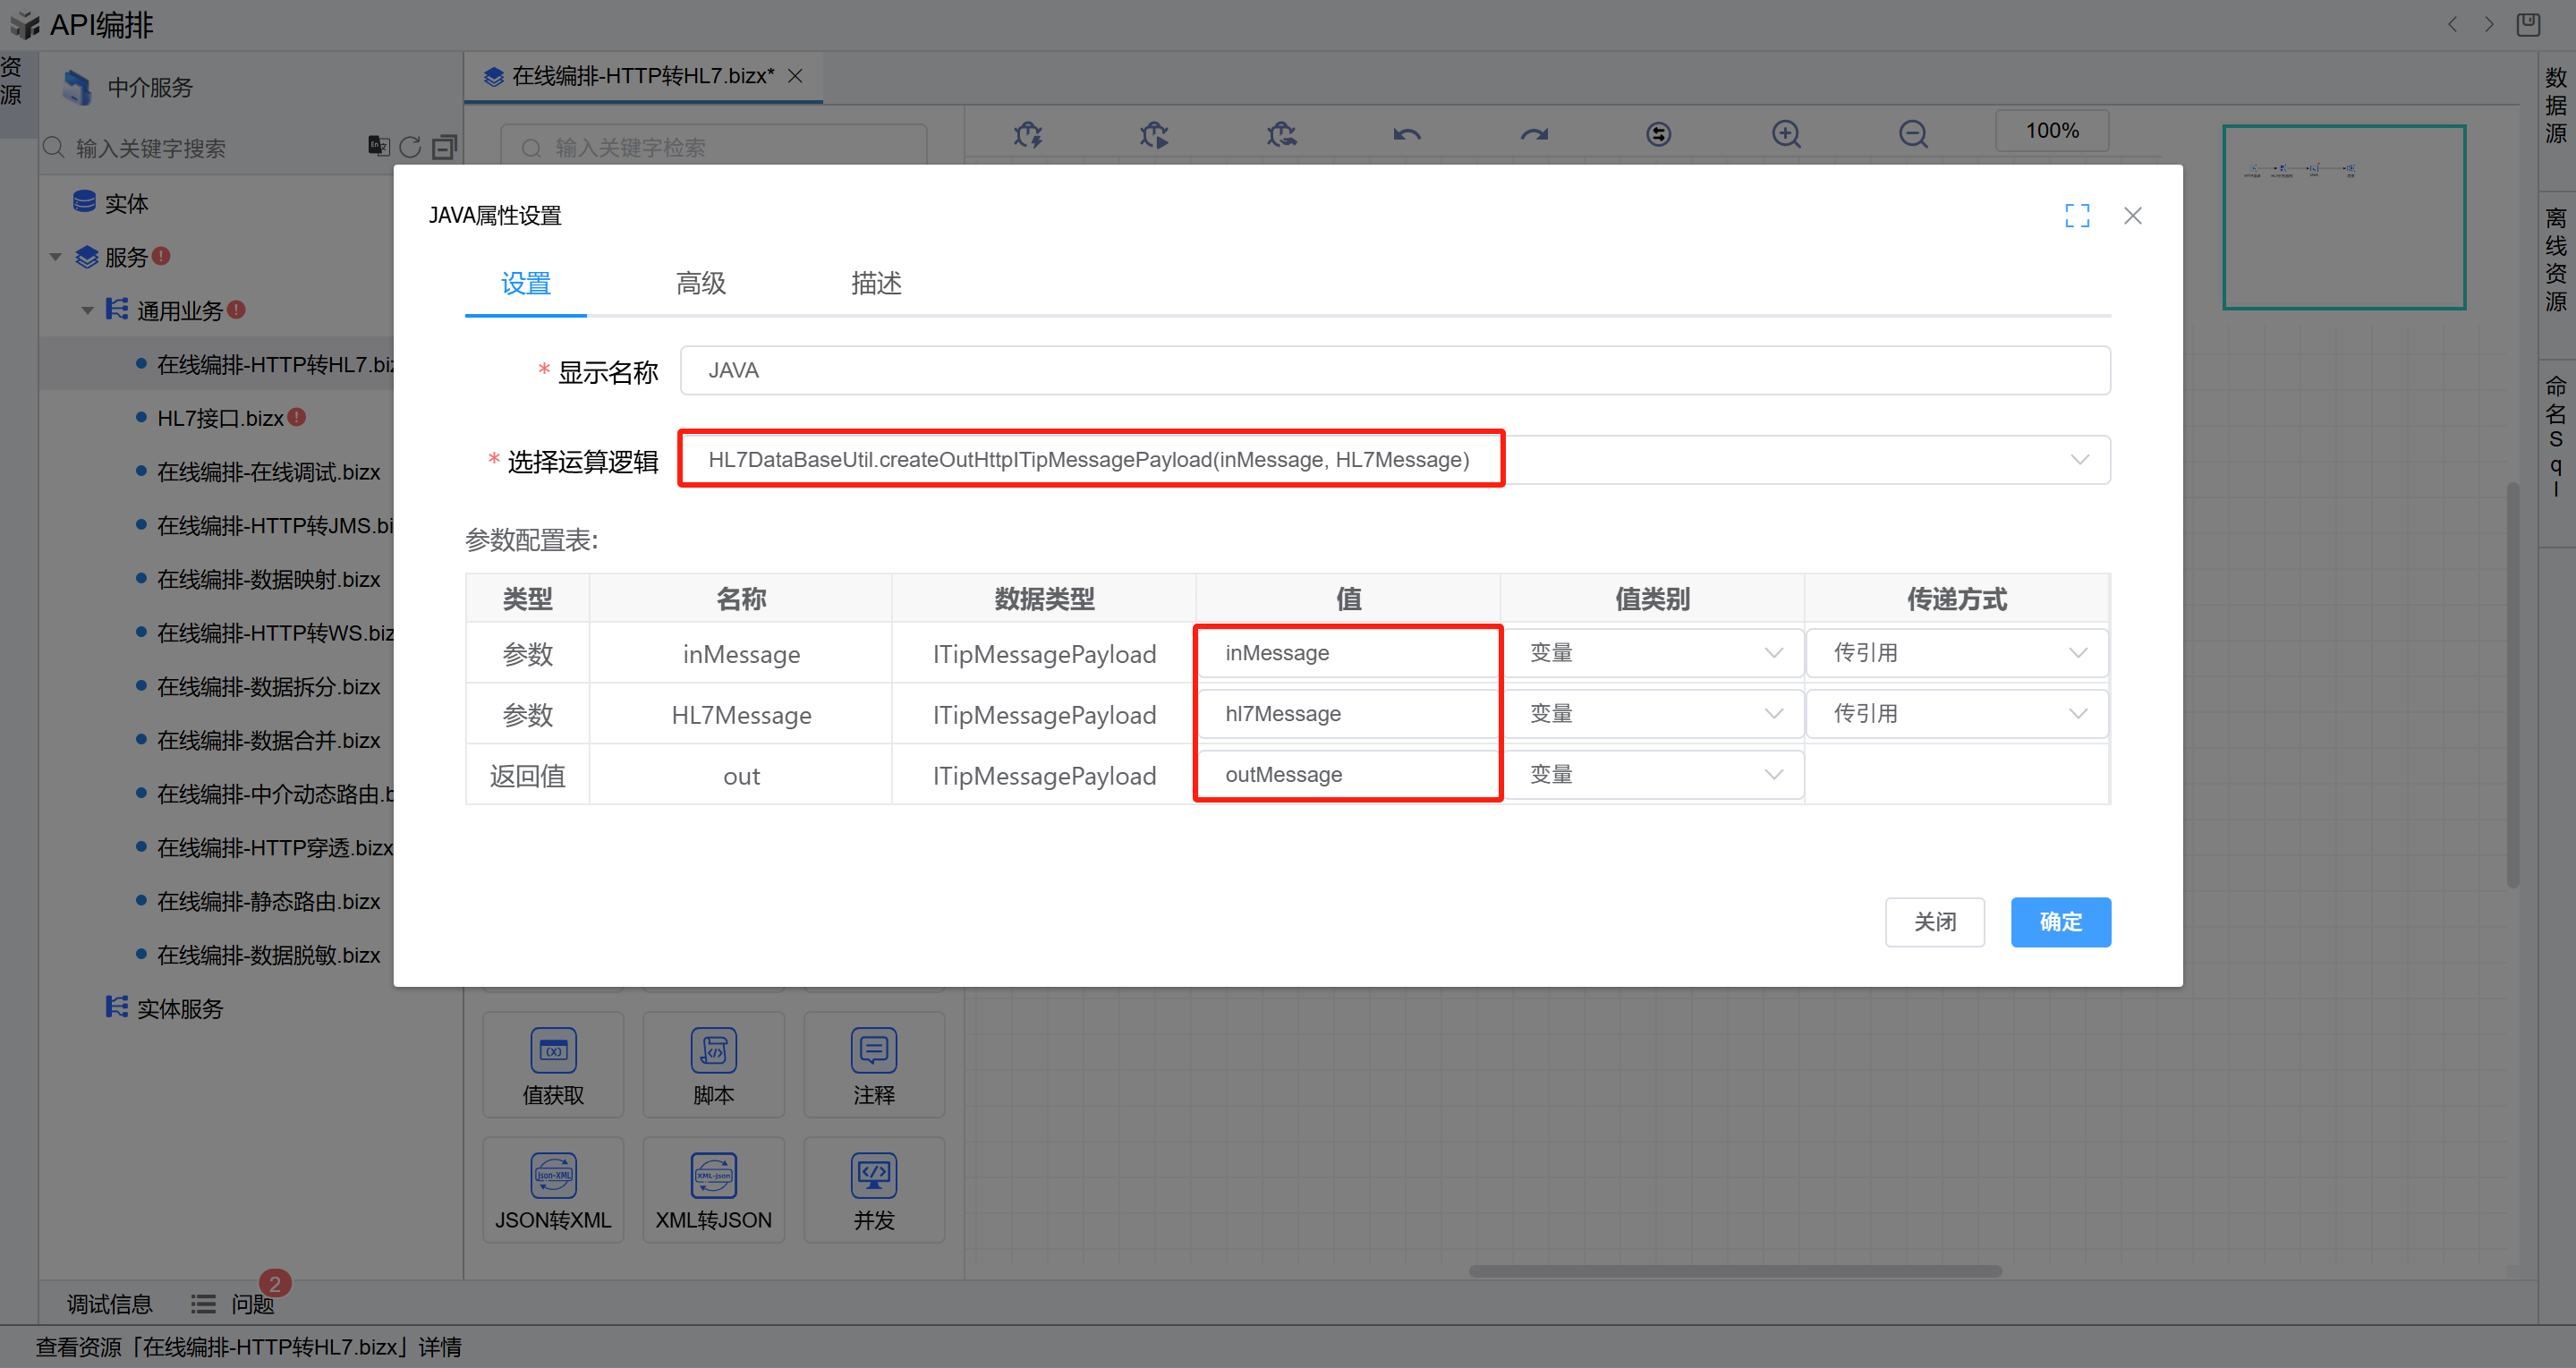Click the undo arrow in toolbar

(1407, 134)
